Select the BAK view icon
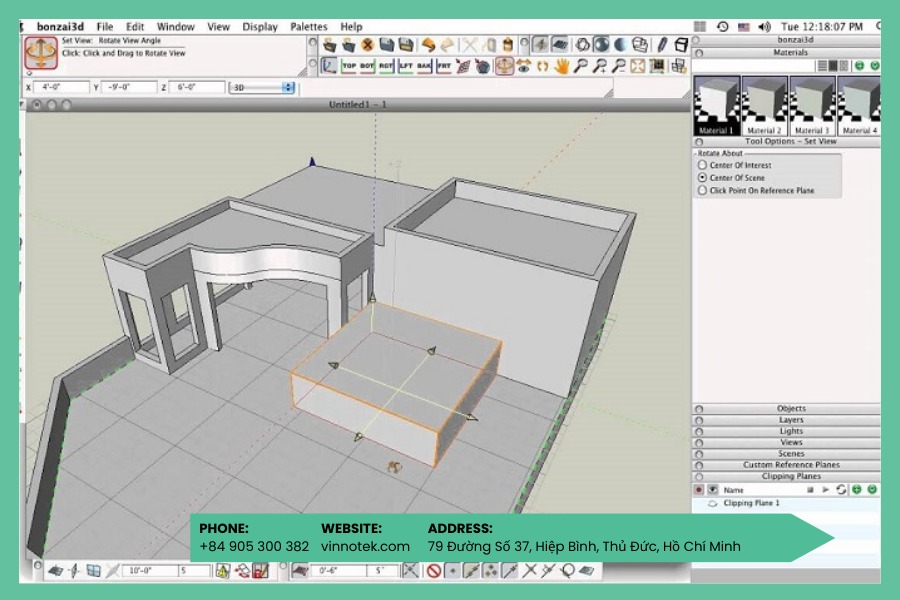This screenshot has width=900, height=600. pyautogui.click(x=424, y=66)
